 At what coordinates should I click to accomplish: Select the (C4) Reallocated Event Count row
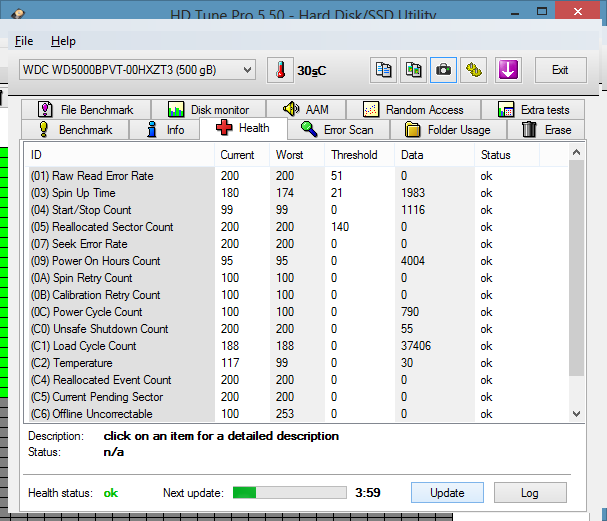point(297,380)
